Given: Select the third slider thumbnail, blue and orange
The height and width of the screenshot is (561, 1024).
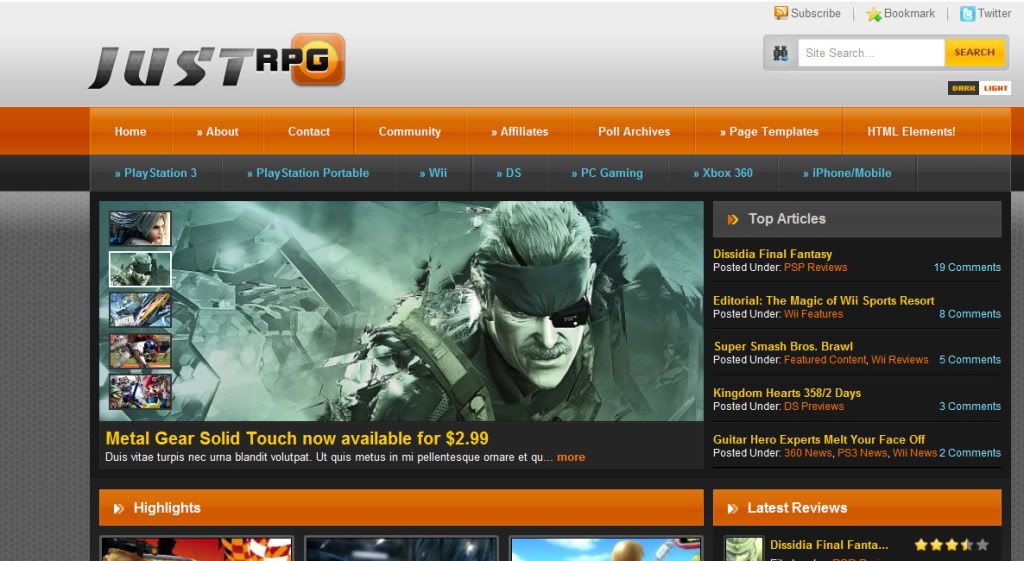Looking at the screenshot, I should tap(140, 310).
